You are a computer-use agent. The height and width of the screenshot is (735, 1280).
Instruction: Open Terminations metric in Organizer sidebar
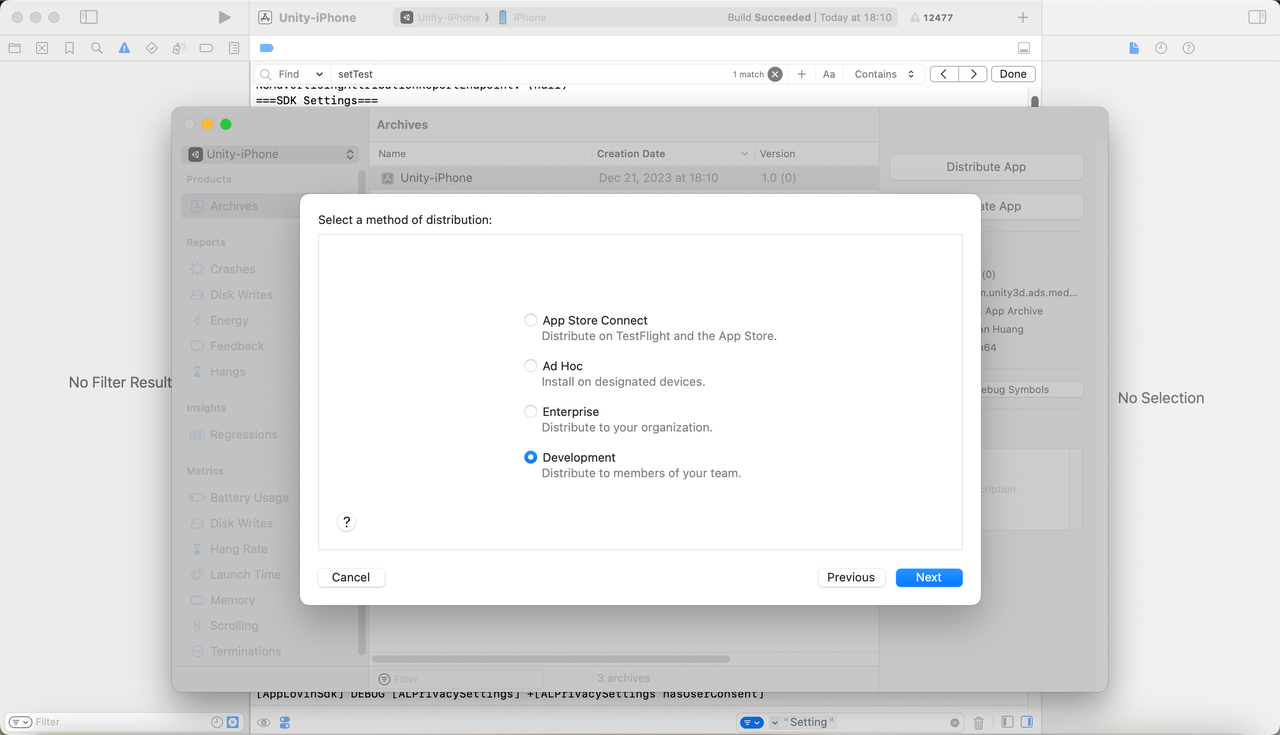(245, 651)
